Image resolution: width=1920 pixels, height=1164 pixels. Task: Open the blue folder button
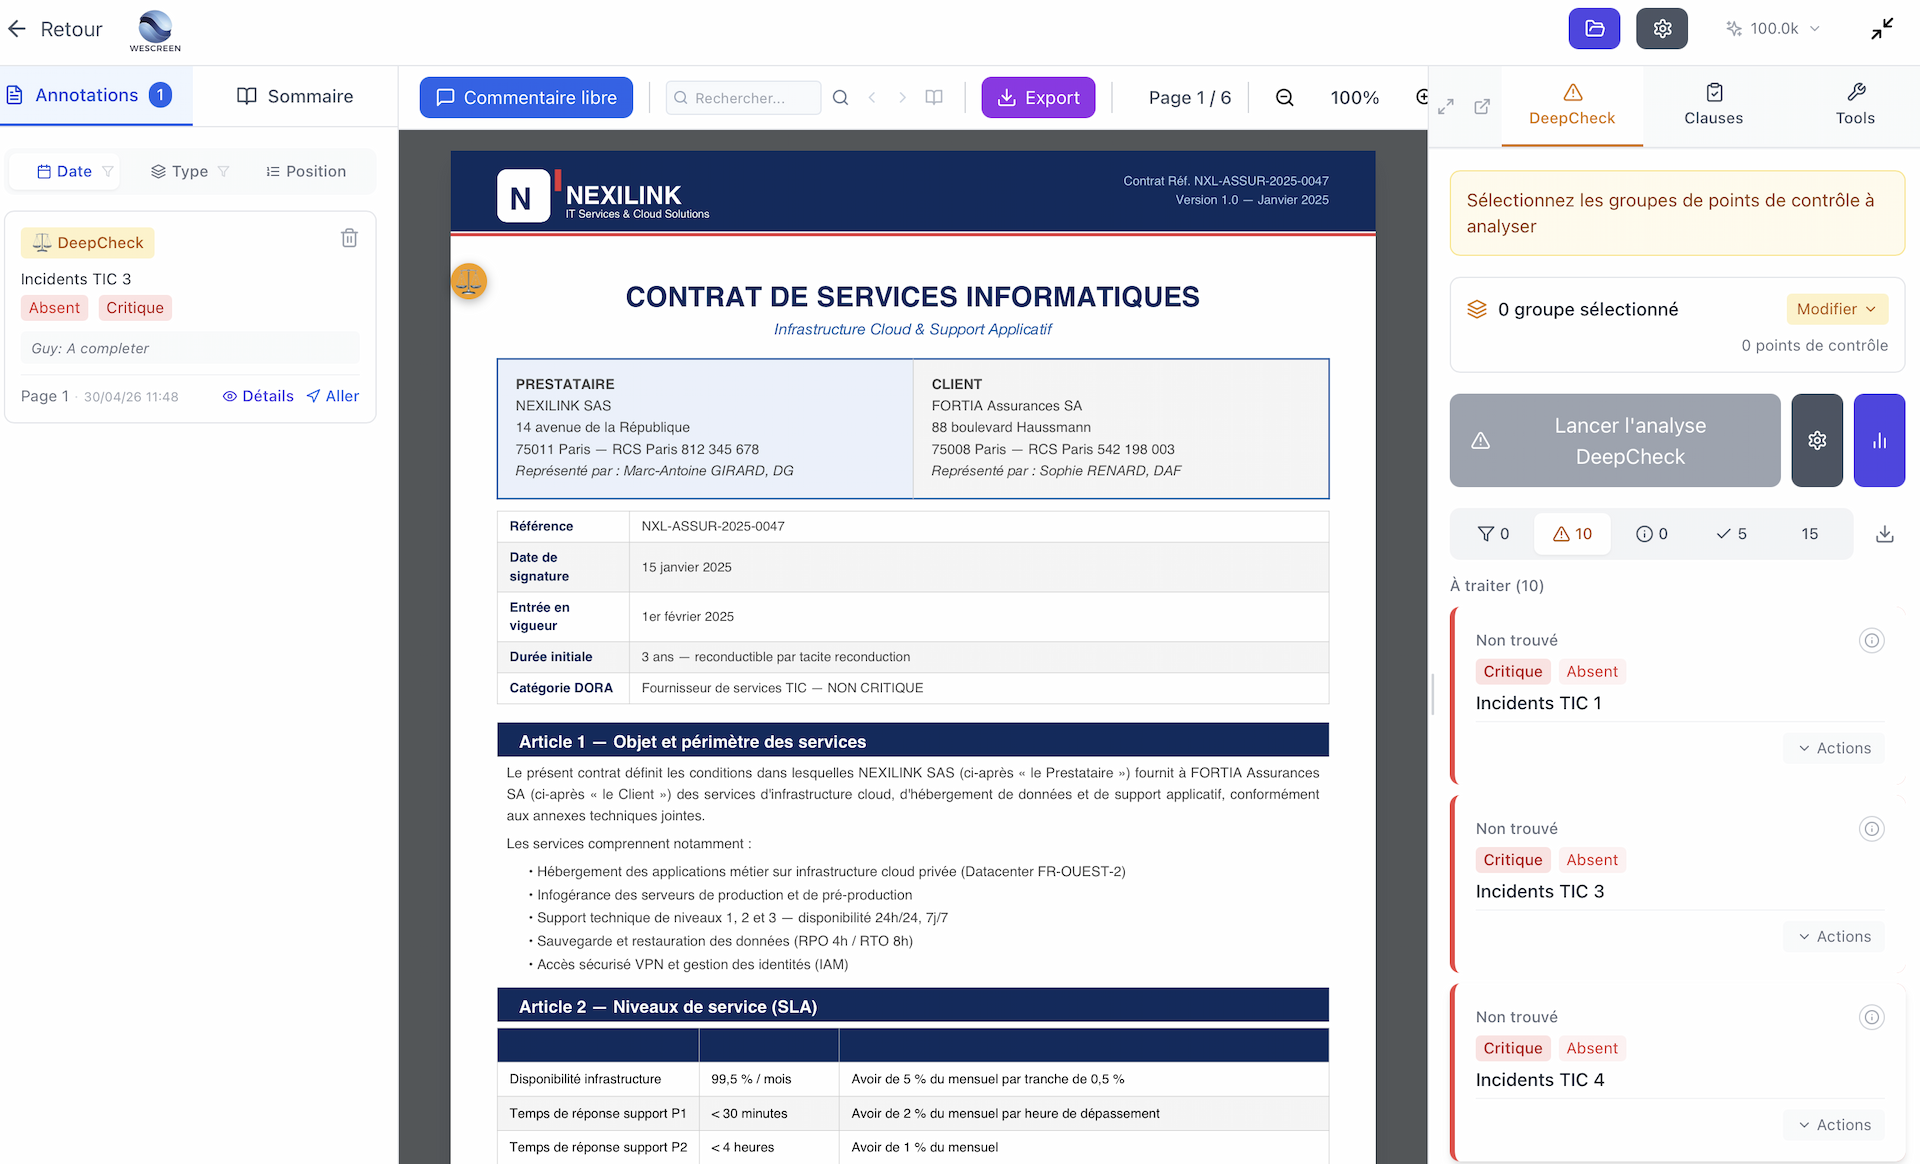tap(1594, 29)
